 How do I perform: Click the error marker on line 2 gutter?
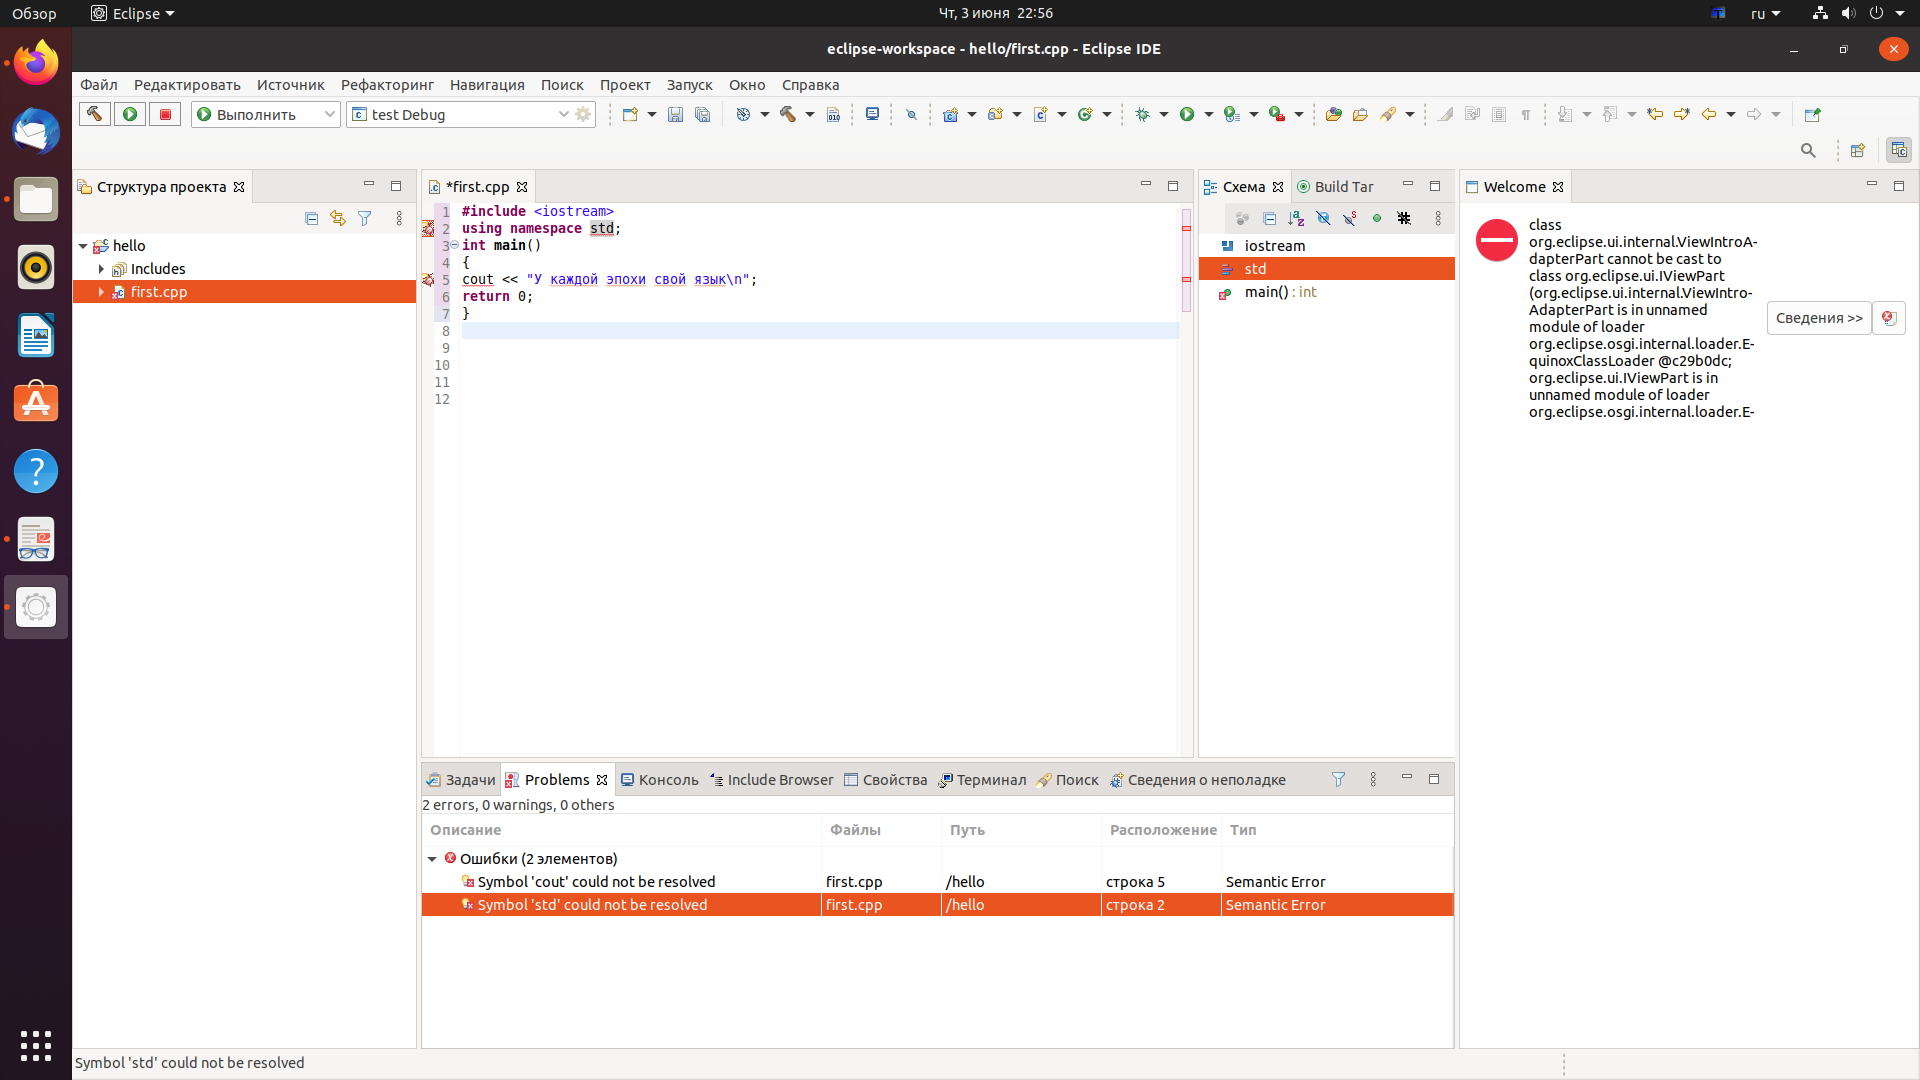(x=428, y=229)
